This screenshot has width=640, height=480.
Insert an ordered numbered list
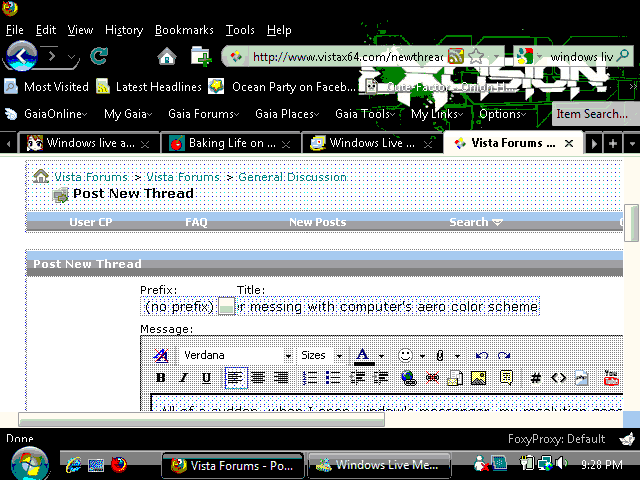click(310, 378)
